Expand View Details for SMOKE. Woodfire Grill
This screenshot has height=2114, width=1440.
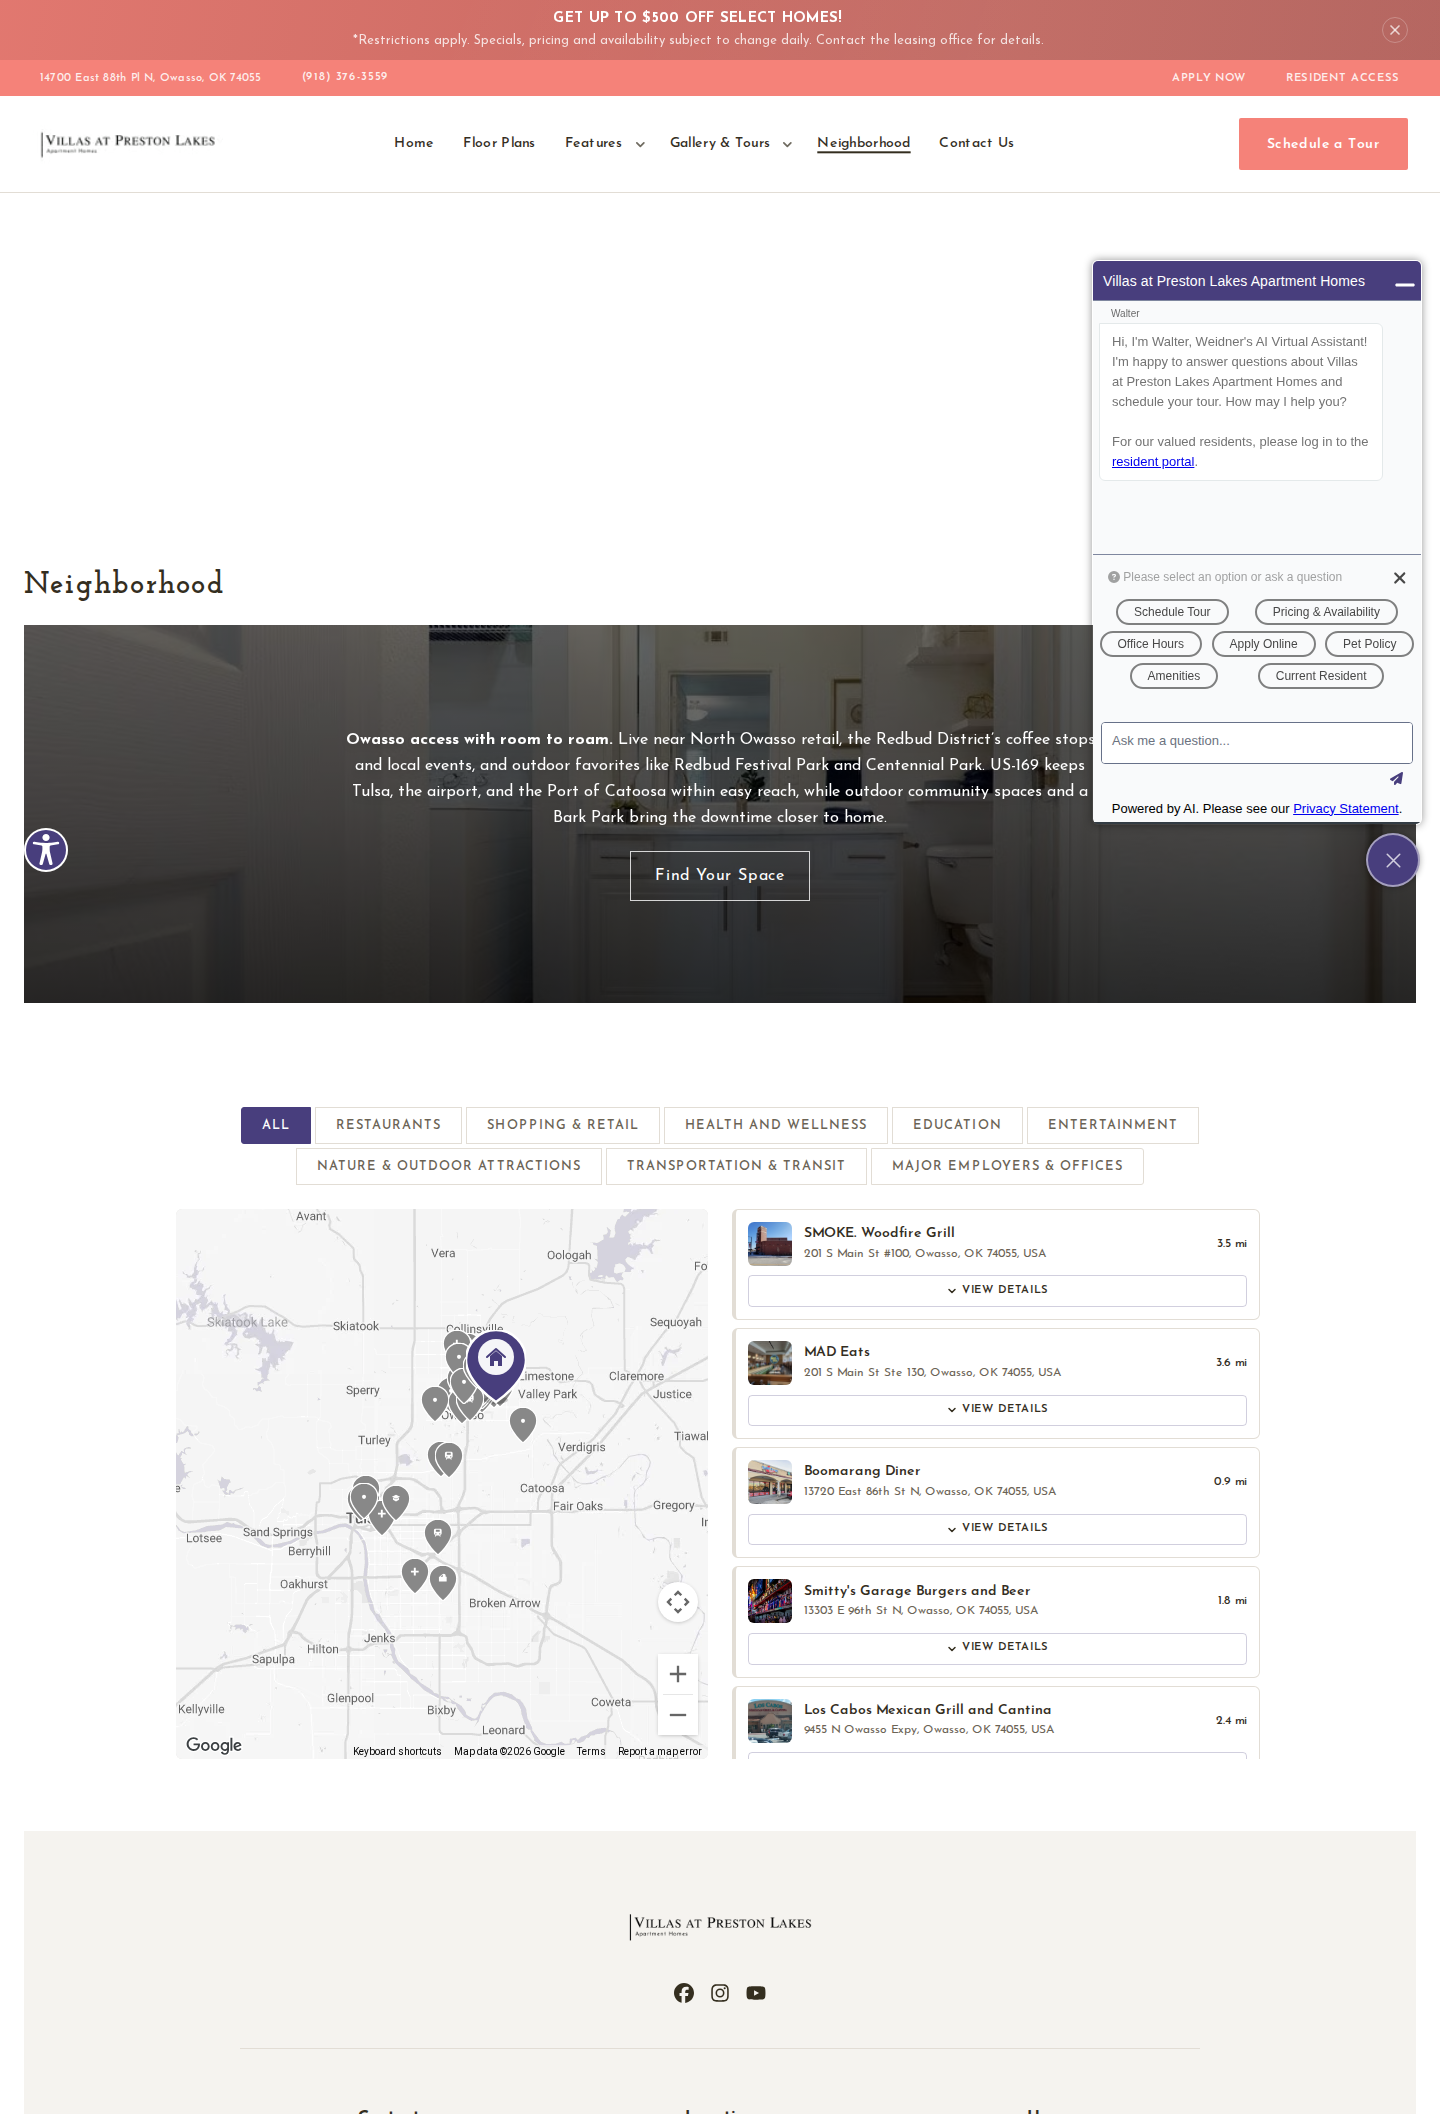tap(997, 1290)
